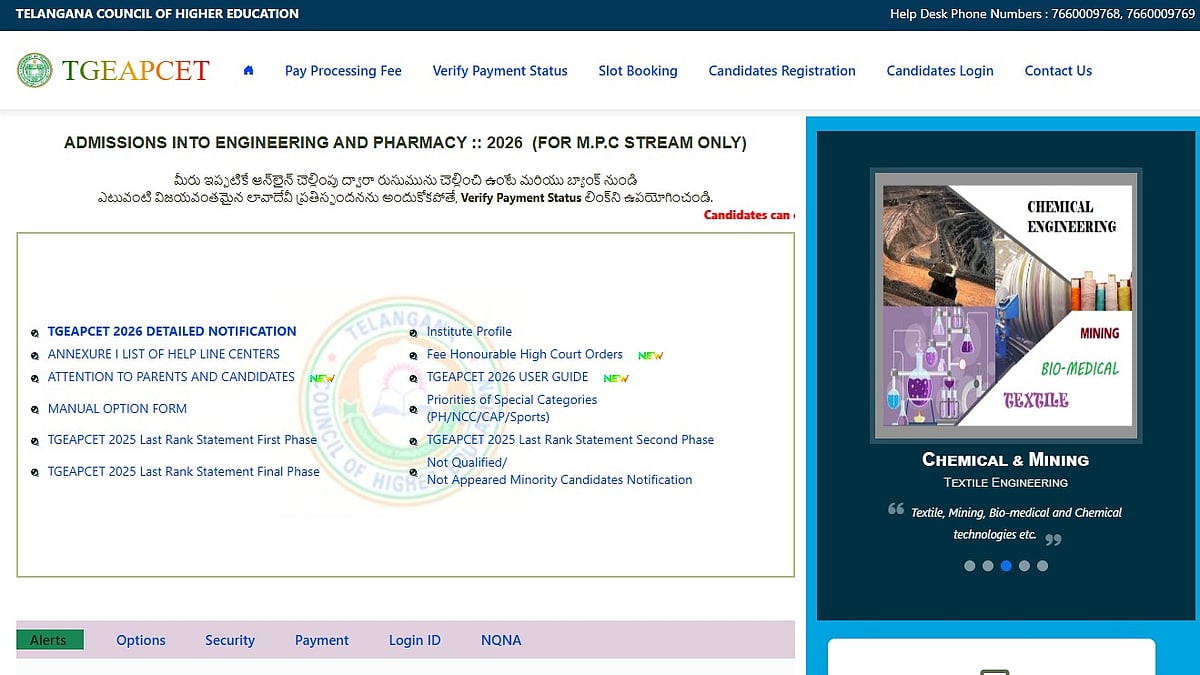Select second carousel slide dot
The height and width of the screenshot is (675, 1200).
pos(988,566)
